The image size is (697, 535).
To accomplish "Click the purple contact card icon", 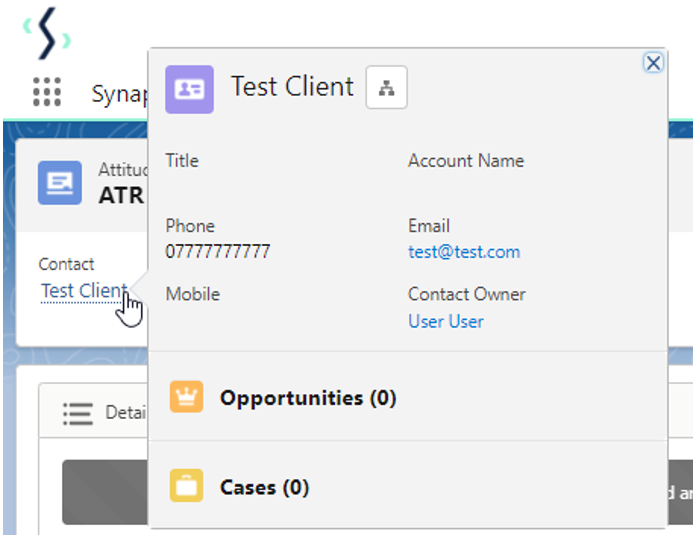I will click(x=189, y=89).
